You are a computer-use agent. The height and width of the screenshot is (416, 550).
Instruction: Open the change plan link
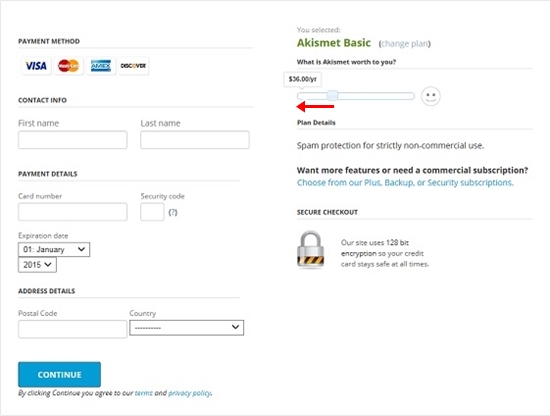point(405,43)
